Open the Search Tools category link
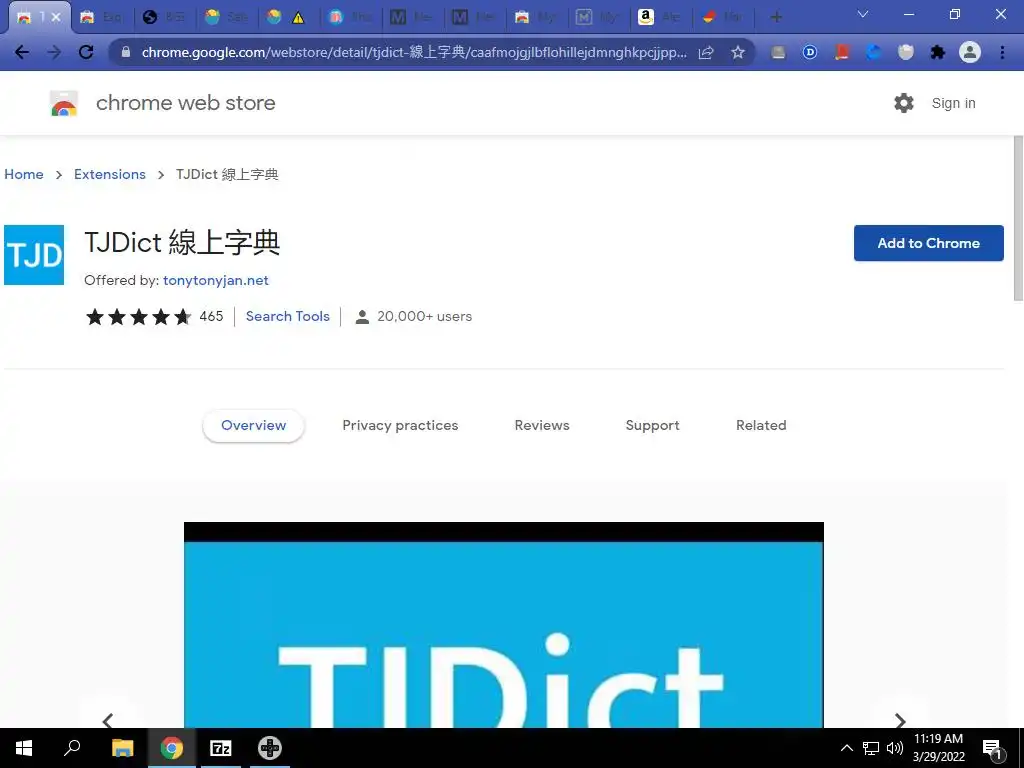The image size is (1024, 768). tap(287, 316)
